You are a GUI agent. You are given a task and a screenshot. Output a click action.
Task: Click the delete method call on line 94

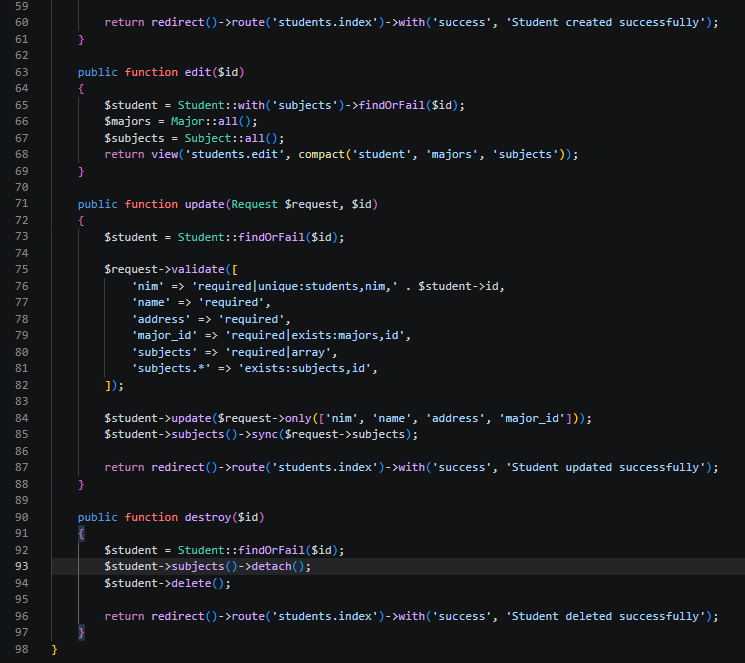pyautogui.click(x=191, y=583)
